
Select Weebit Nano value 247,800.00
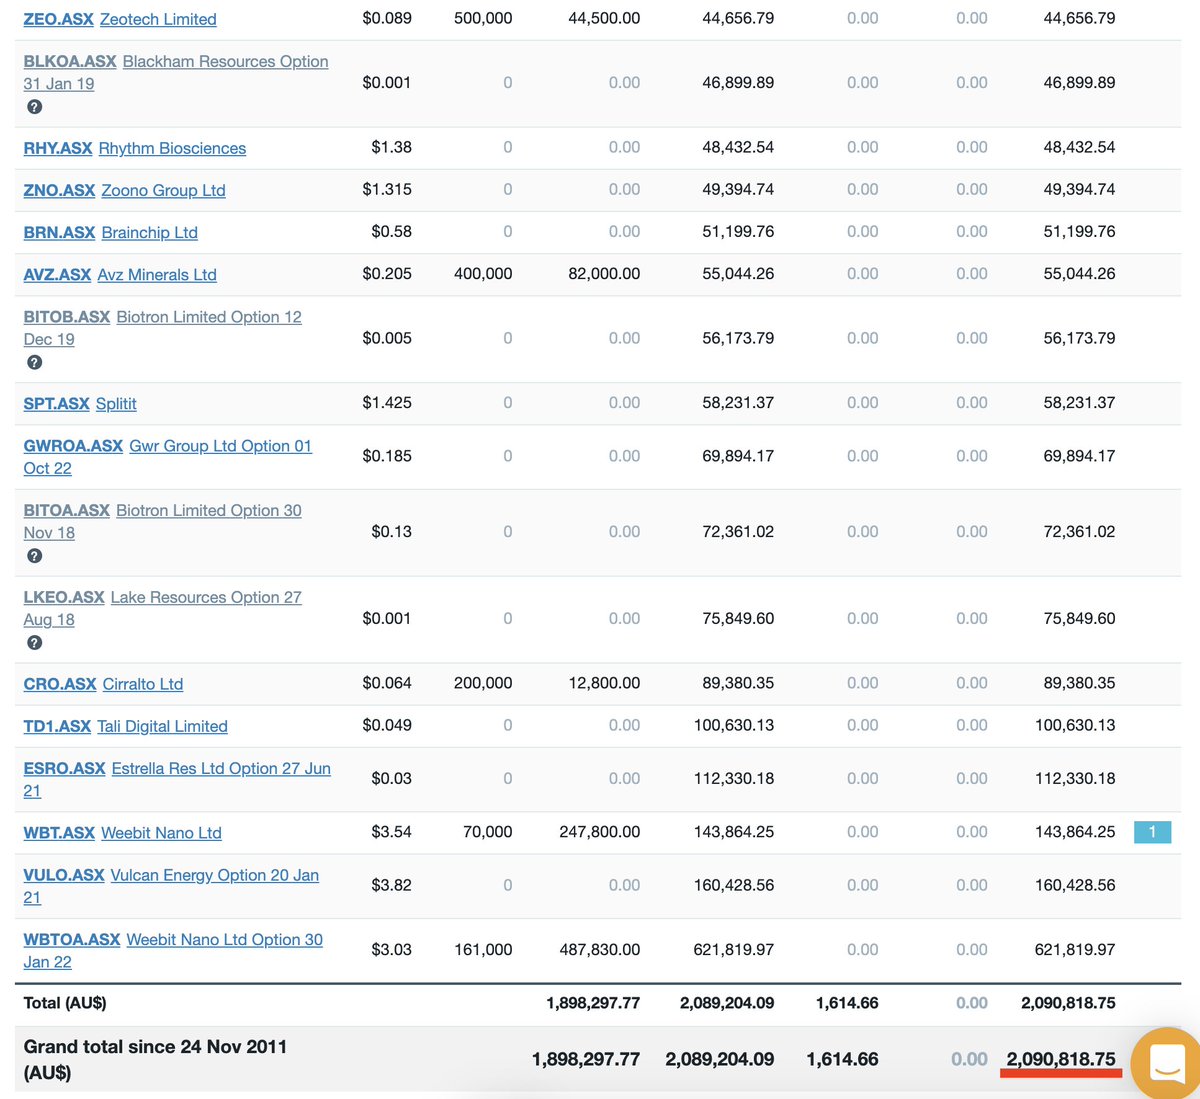pyautogui.click(x=600, y=831)
